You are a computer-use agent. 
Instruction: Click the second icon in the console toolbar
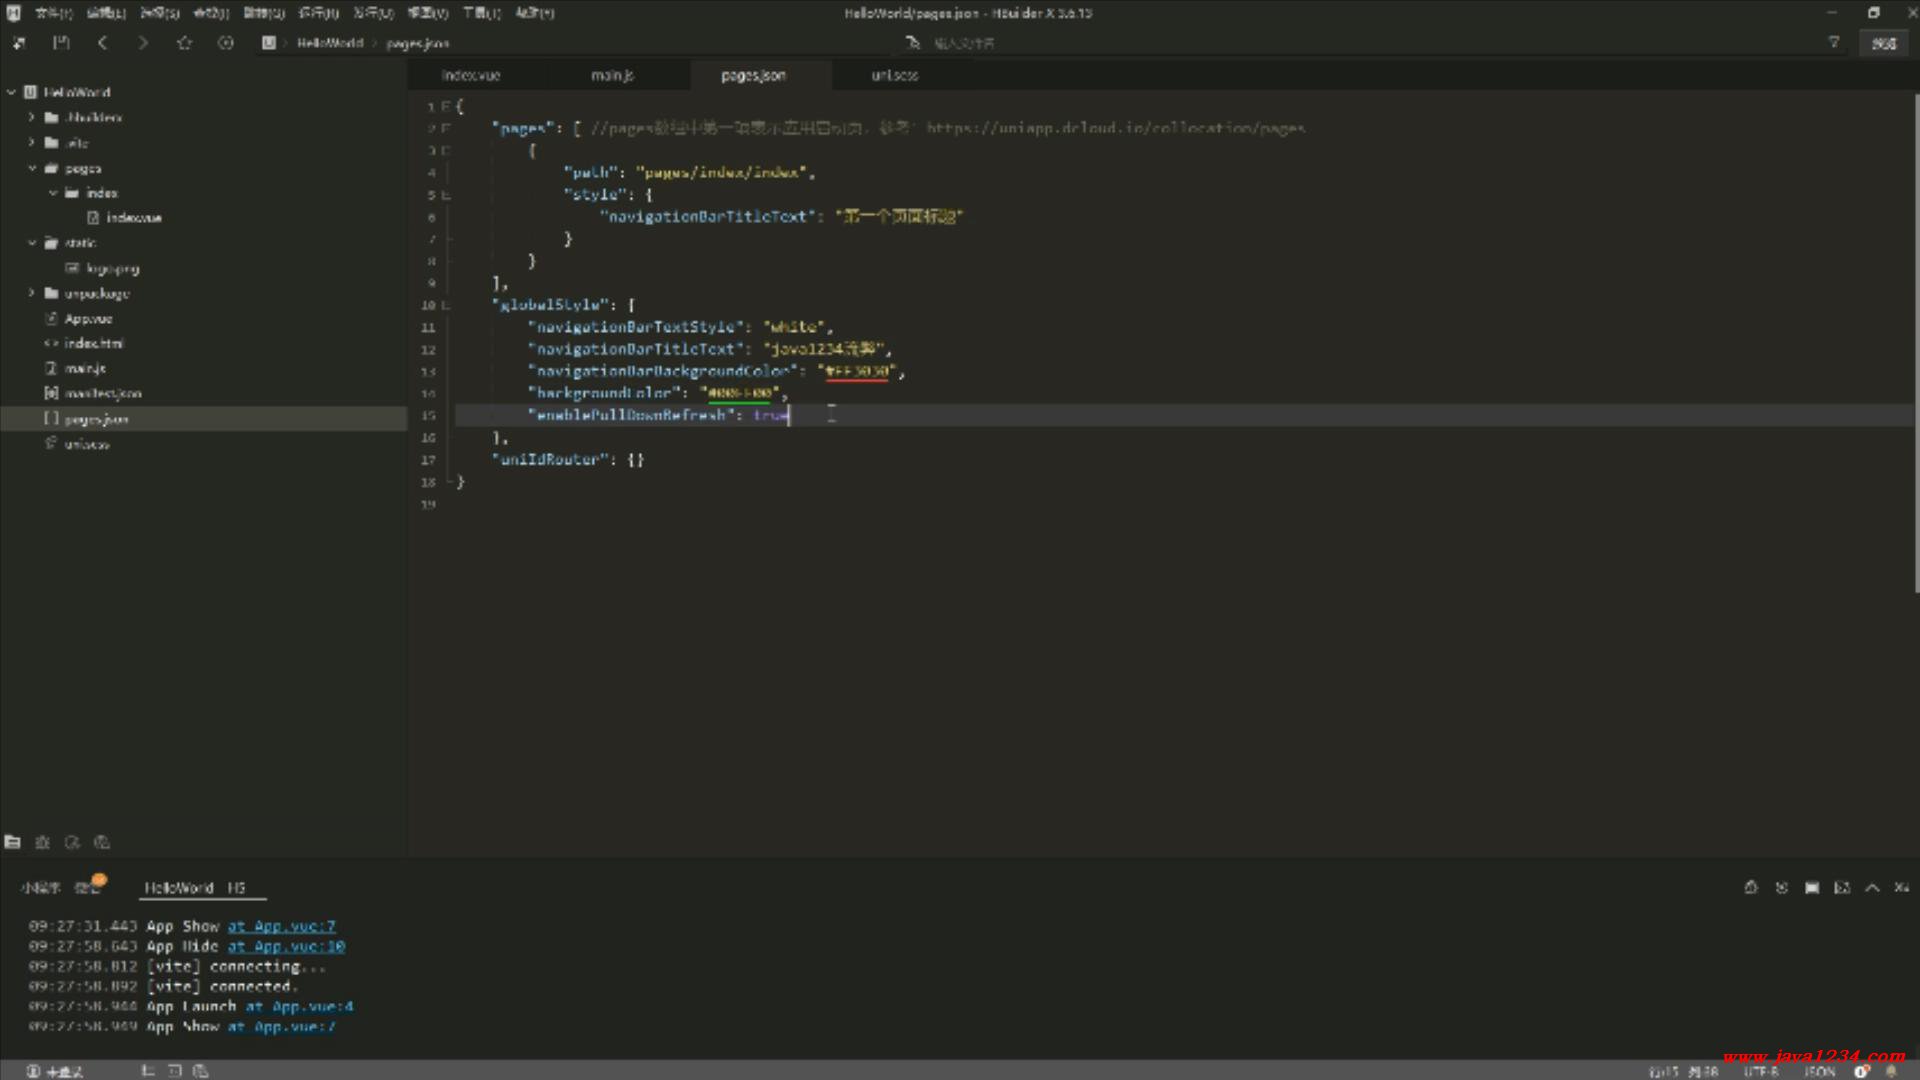1781,887
